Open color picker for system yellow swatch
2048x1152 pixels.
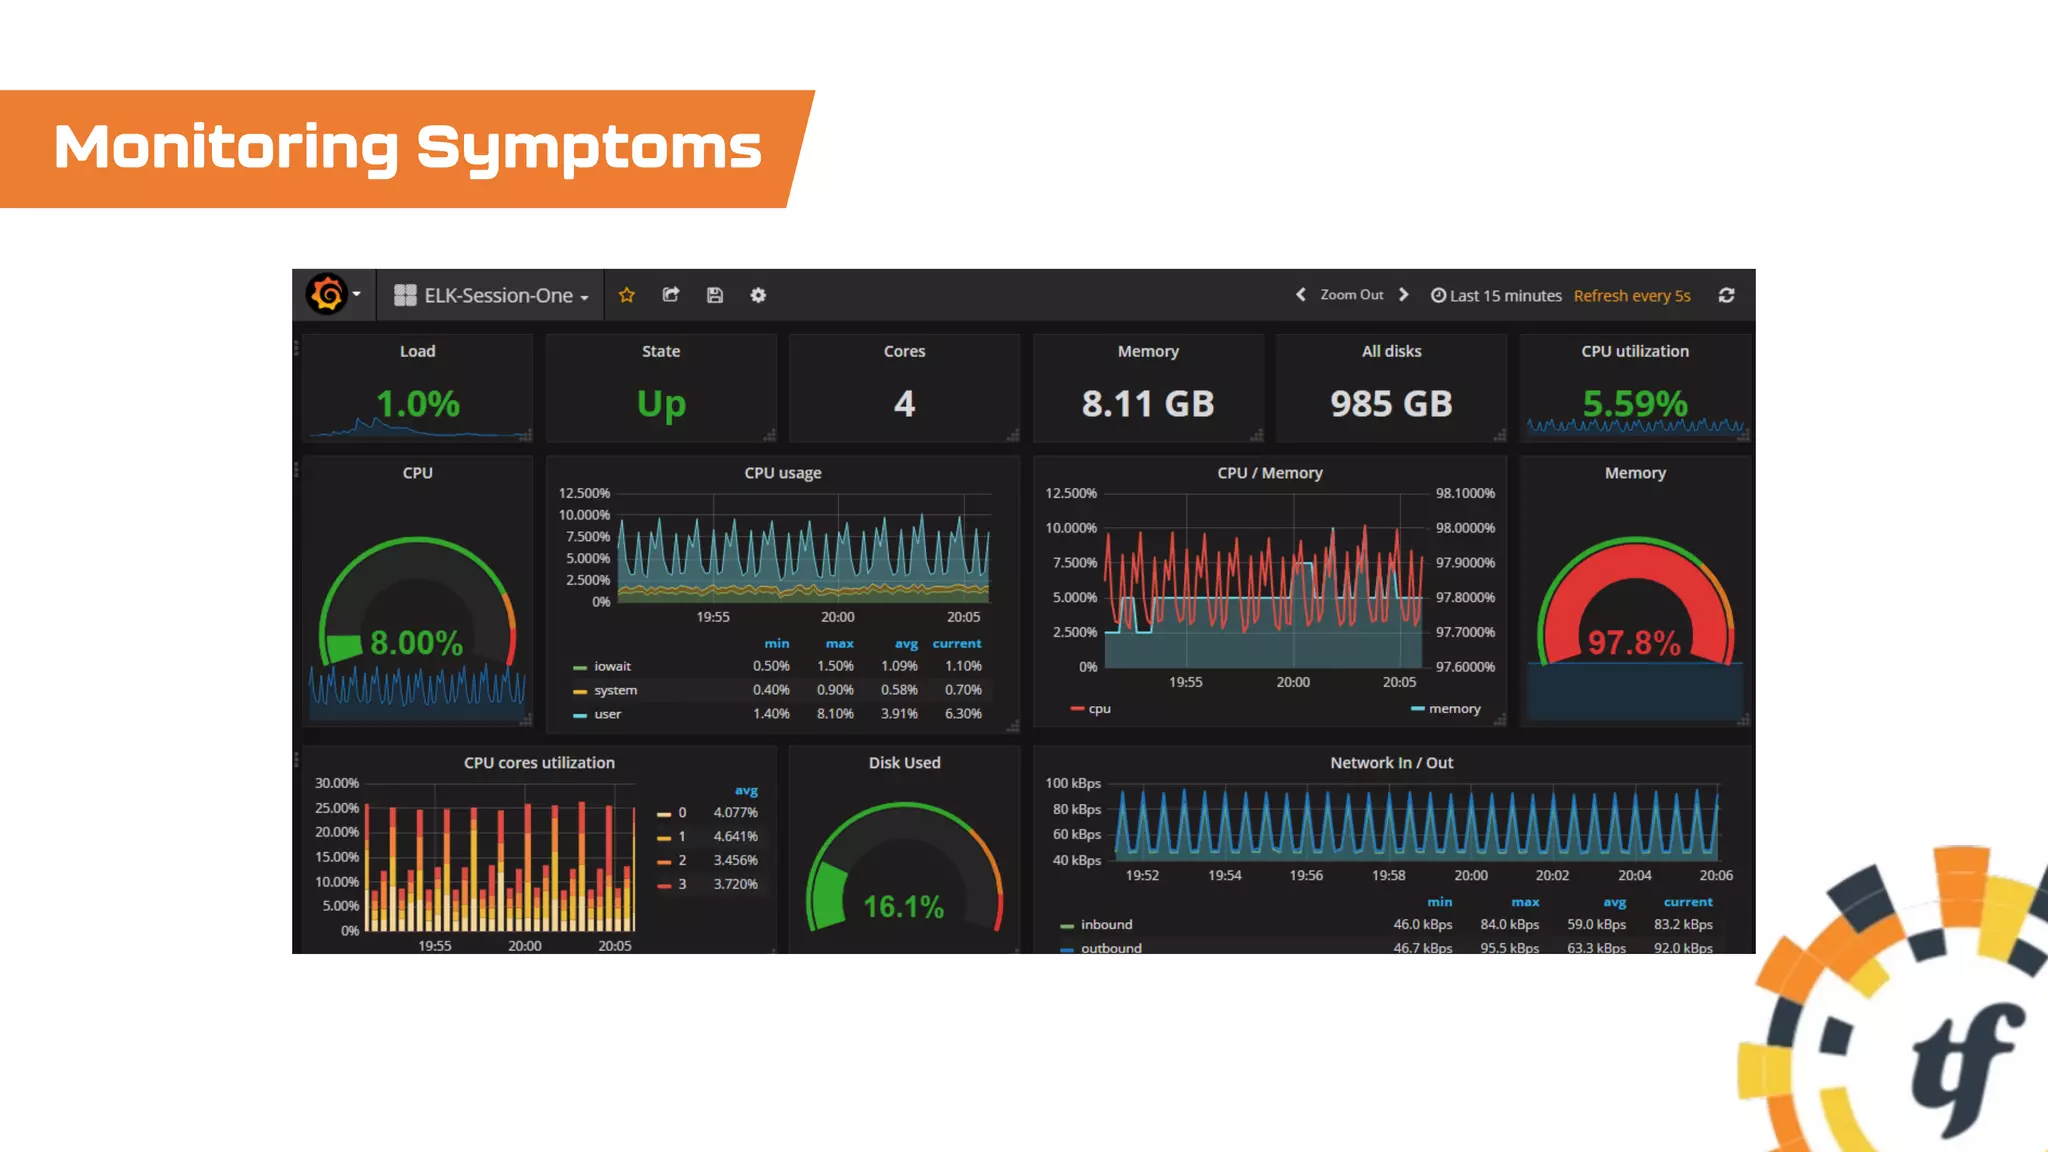tap(580, 692)
